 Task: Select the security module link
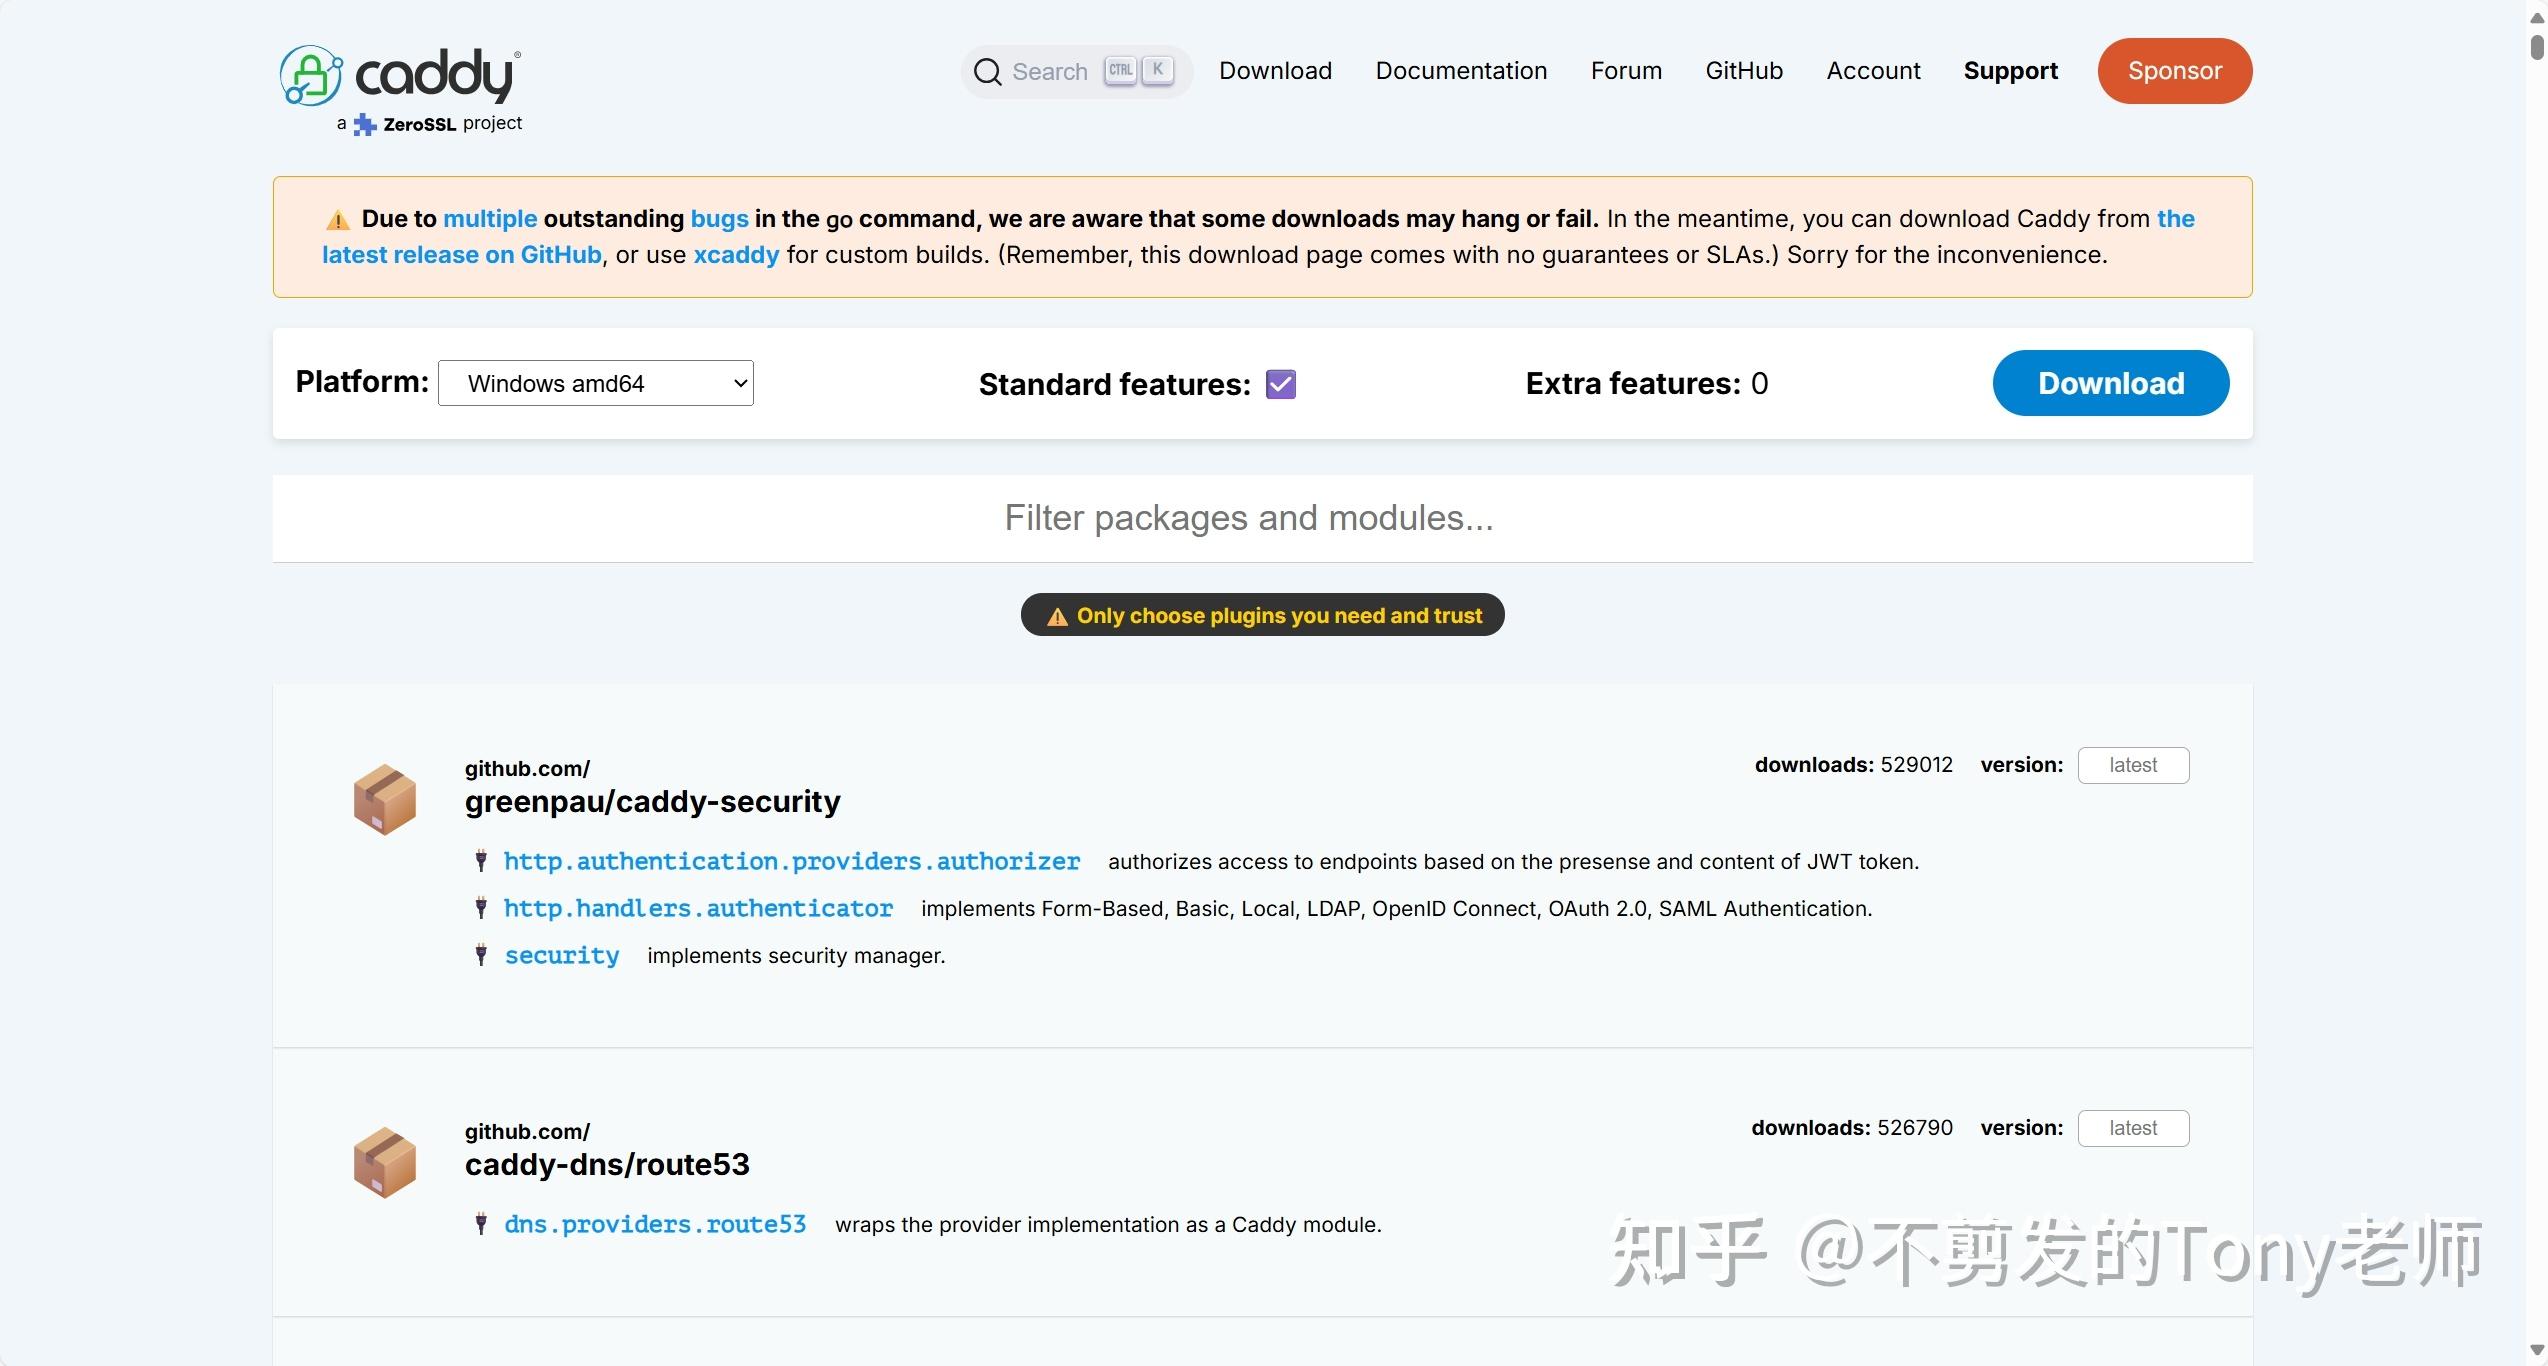click(x=562, y=955)
